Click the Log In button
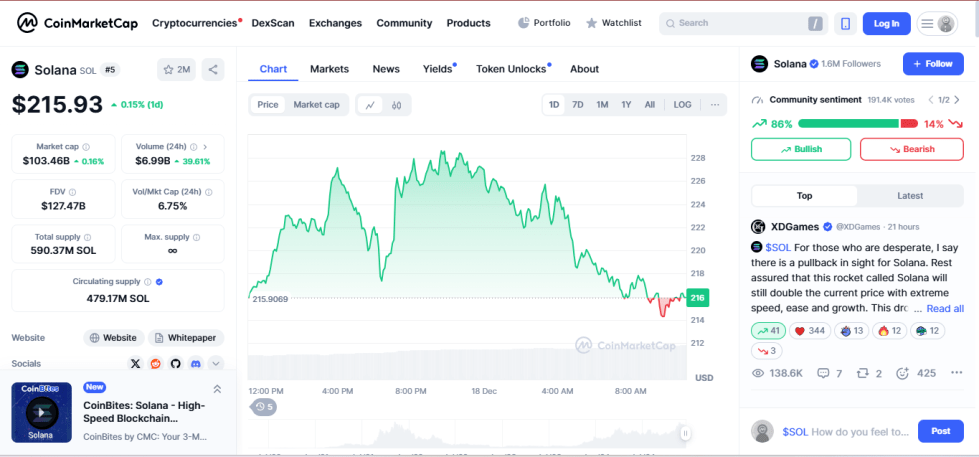979x457 pixels. (x=886, y=23)
